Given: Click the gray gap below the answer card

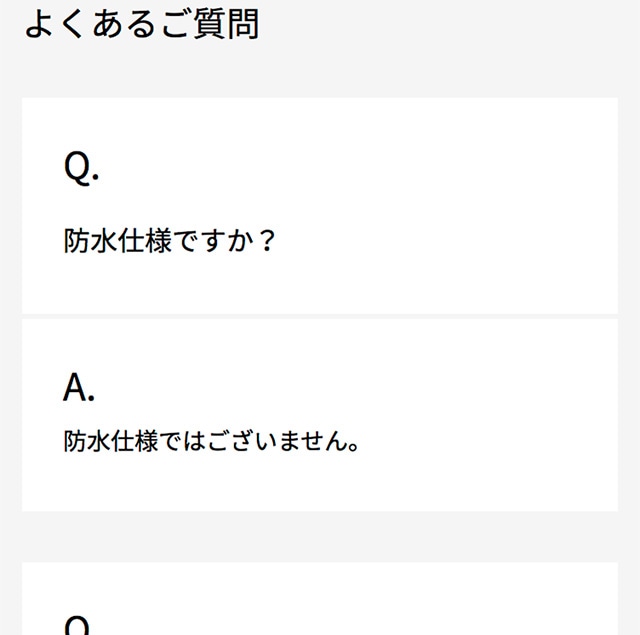Looking at the screenshot, I should point(320,537).
